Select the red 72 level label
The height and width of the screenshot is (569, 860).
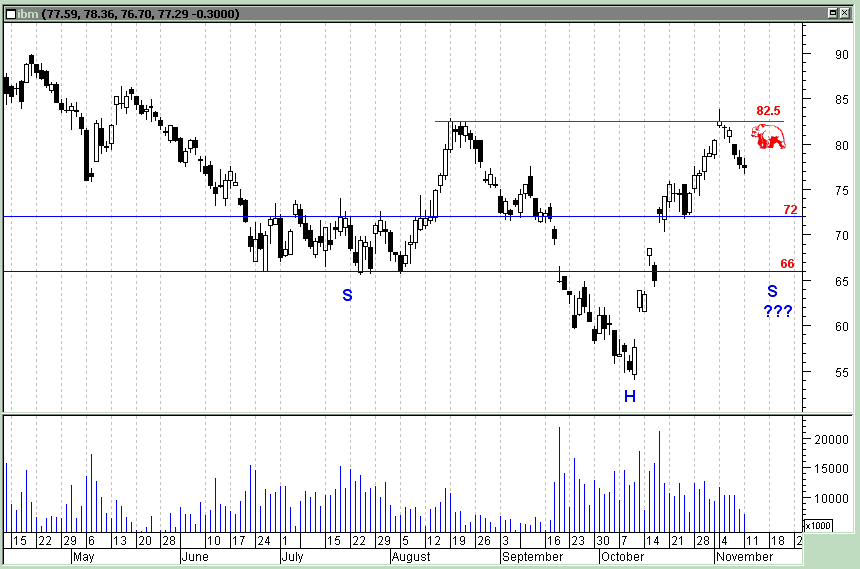click(x=790, y=210)
